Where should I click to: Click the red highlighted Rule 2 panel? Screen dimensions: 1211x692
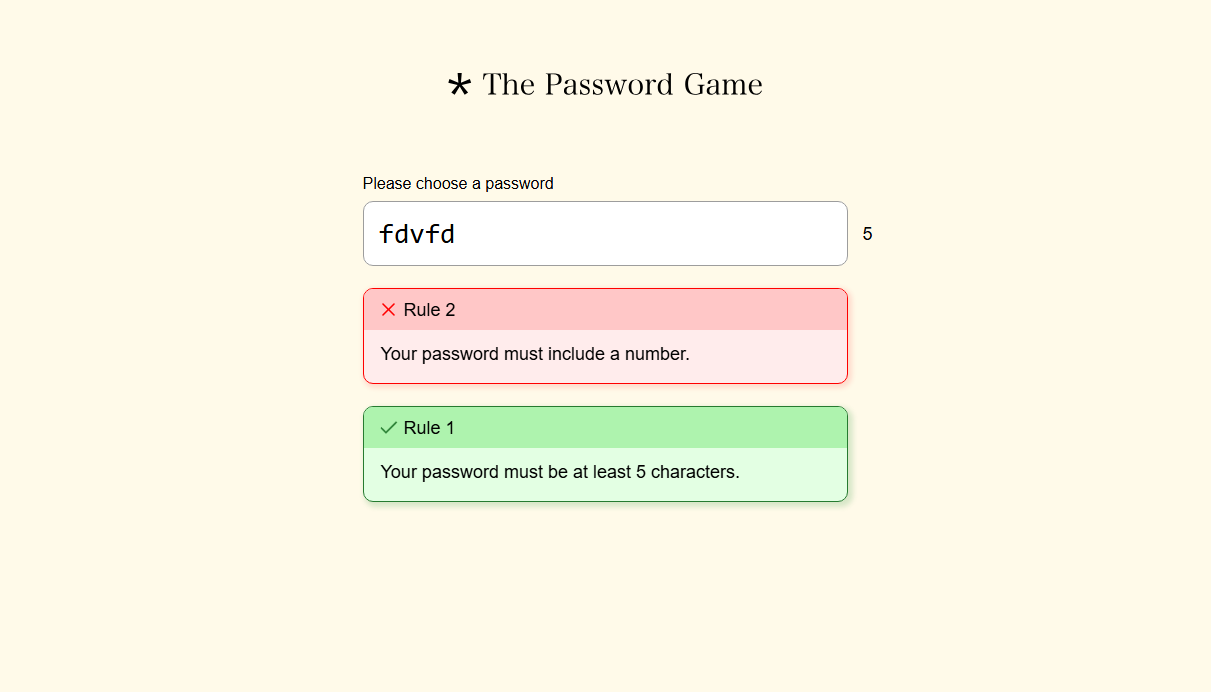pos(605,336)
